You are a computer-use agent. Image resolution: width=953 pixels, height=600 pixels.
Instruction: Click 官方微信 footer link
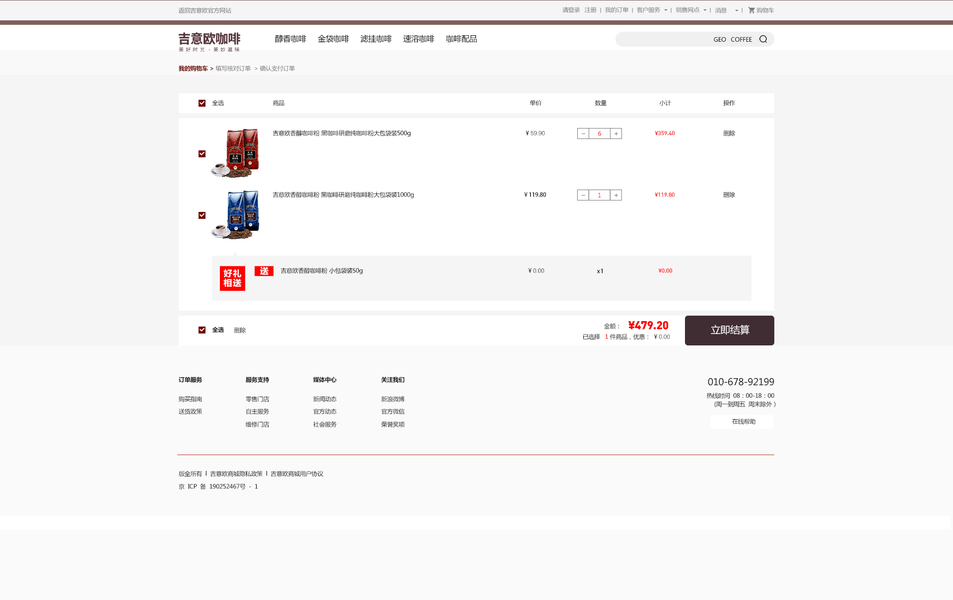(393, 412)
